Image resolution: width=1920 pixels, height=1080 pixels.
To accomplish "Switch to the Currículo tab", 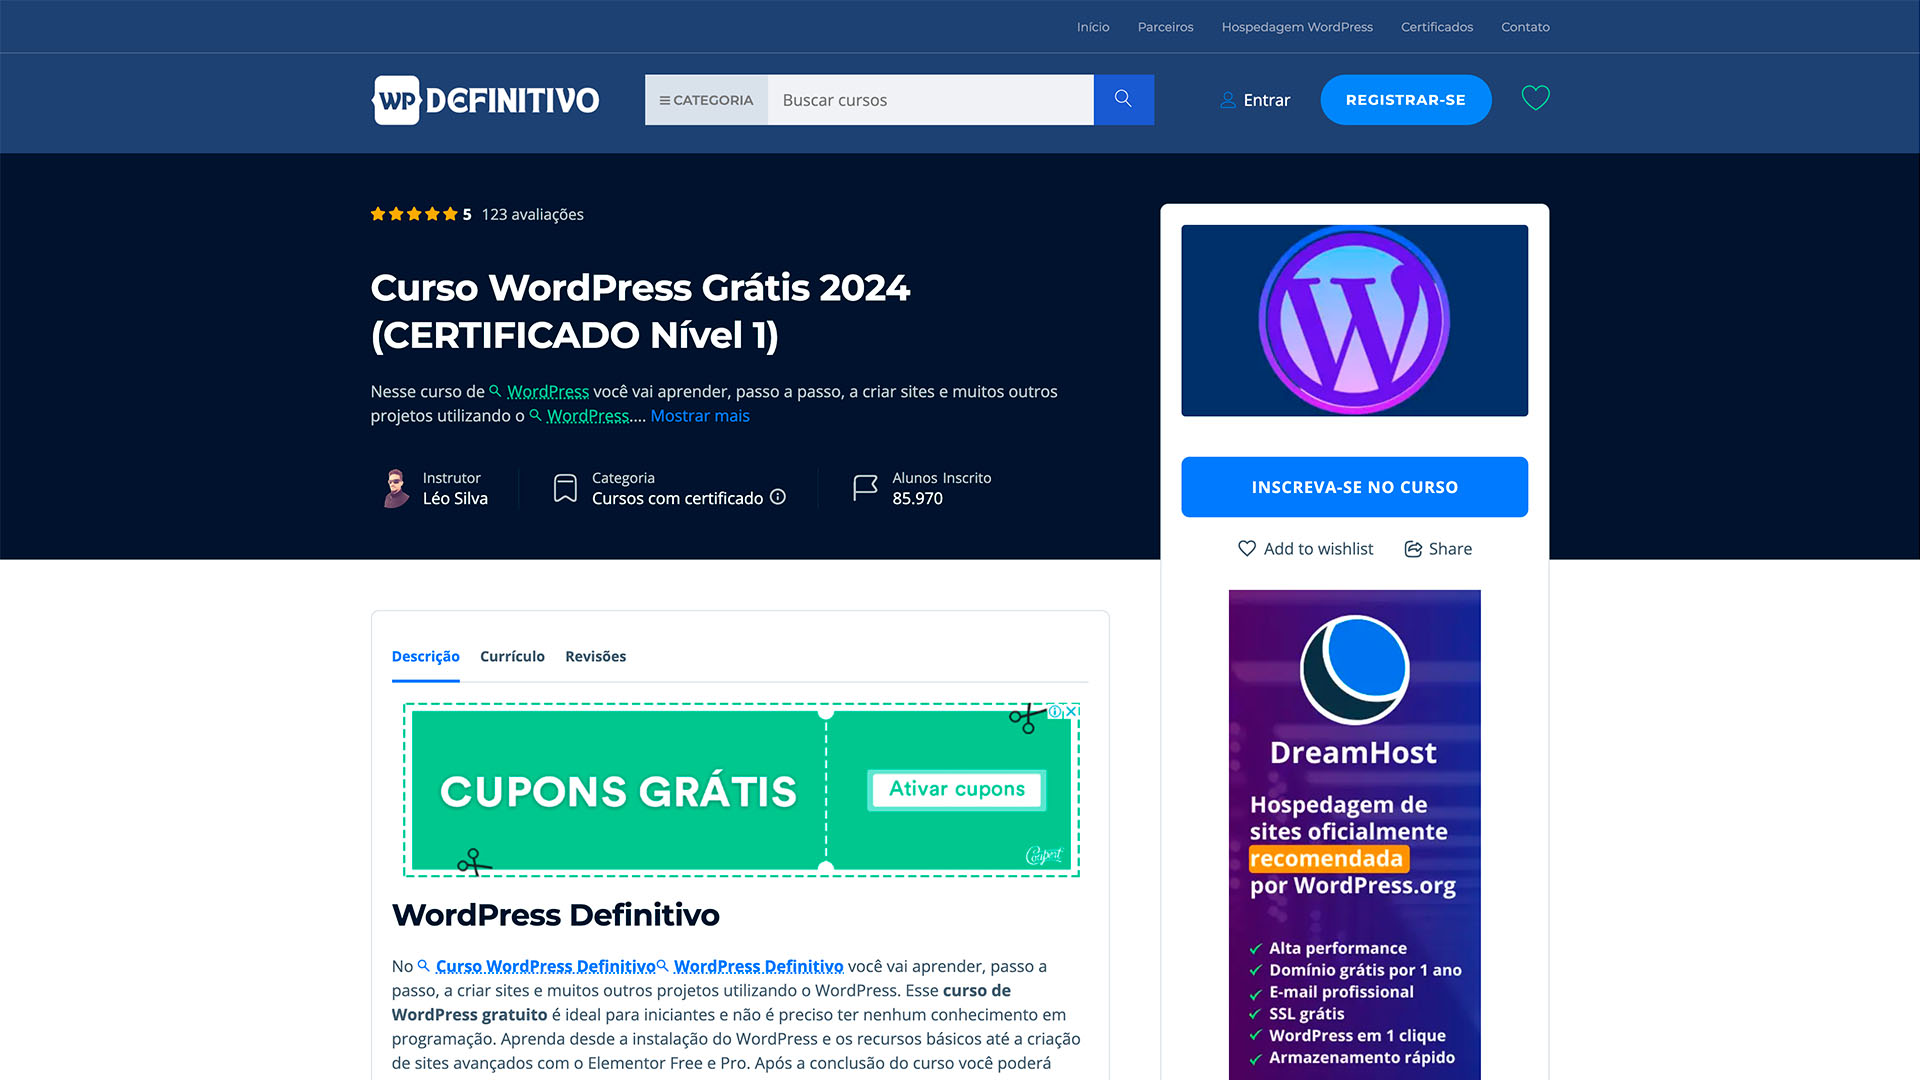I will 512,657.
